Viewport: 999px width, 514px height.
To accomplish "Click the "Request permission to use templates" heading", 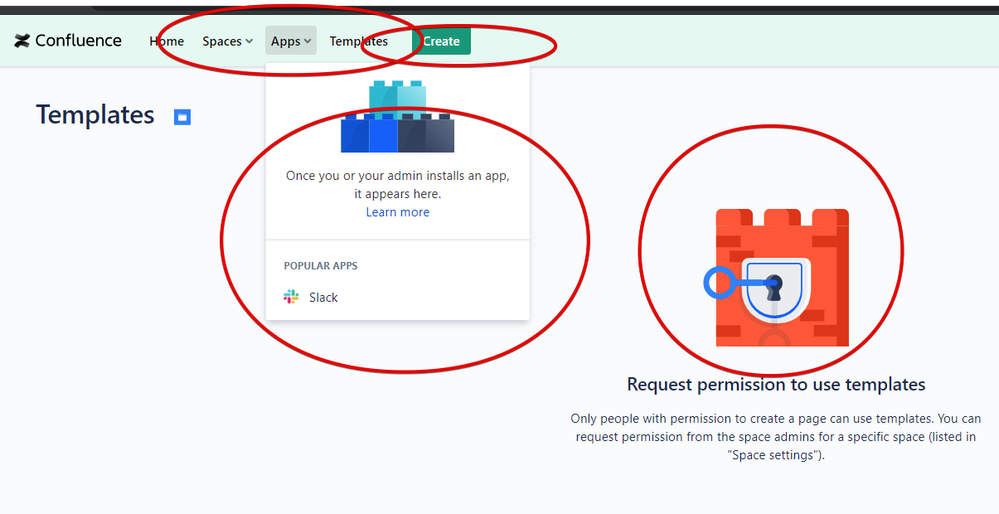I will [x=776, y=384].
